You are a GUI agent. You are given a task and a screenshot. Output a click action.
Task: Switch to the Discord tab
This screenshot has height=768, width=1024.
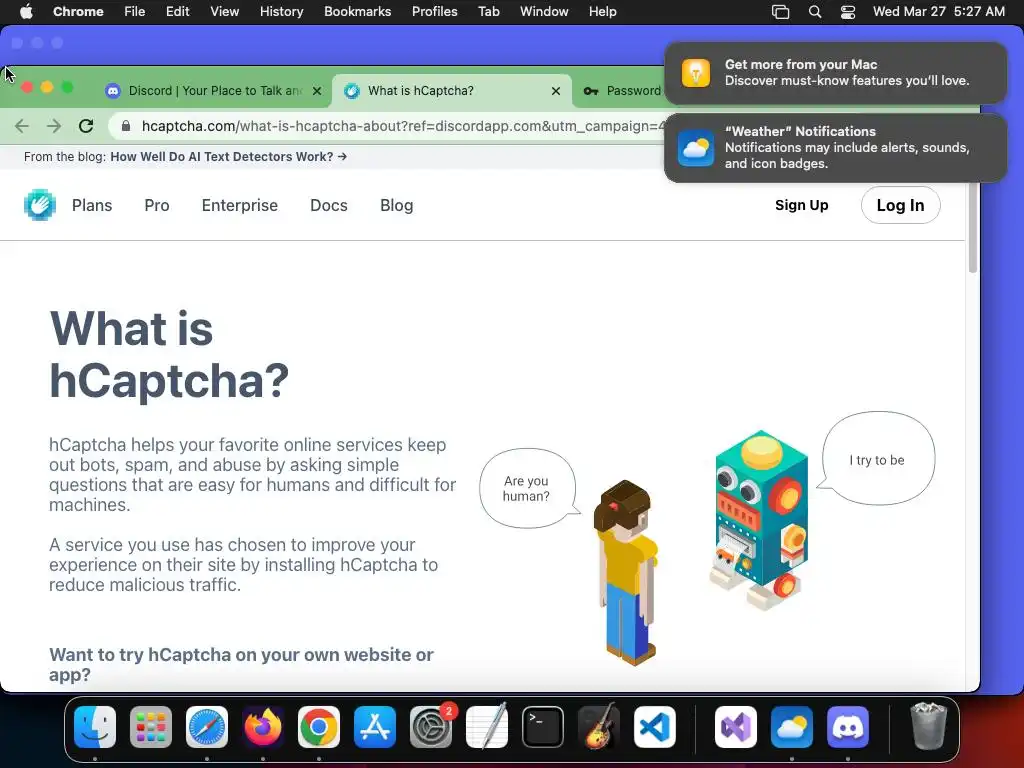tap(214, 91)
